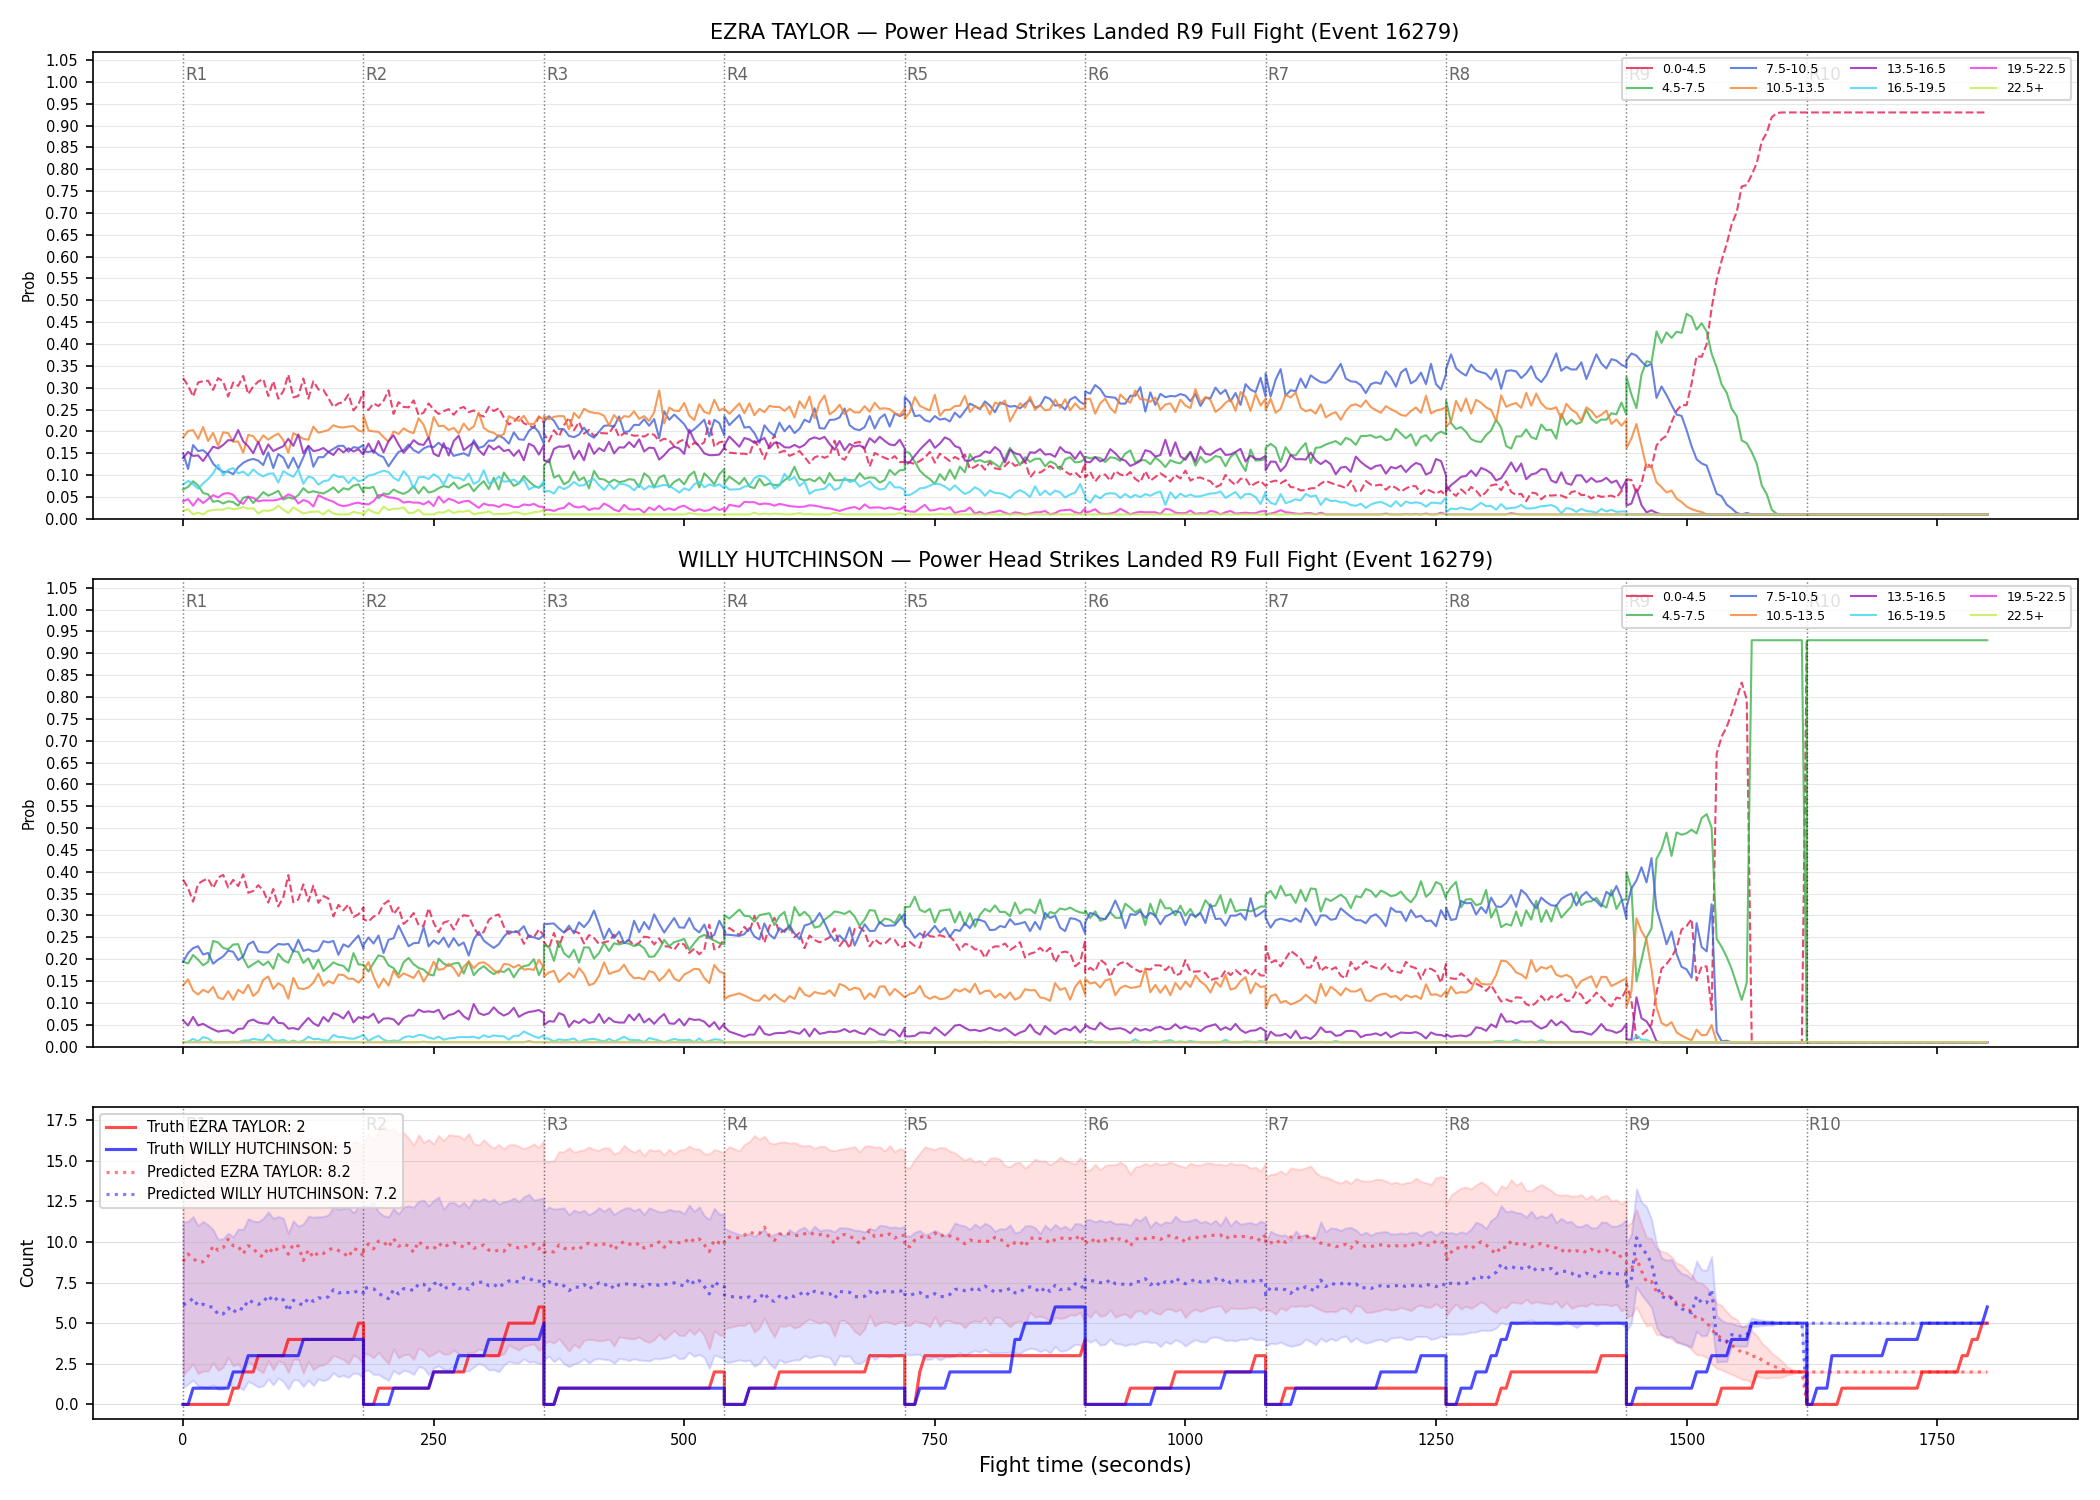Select the R9 label in the bottom count chart
Image resolution: width=2100 pixels, height=1500 pixels.
click(x=1639, y=1124)
